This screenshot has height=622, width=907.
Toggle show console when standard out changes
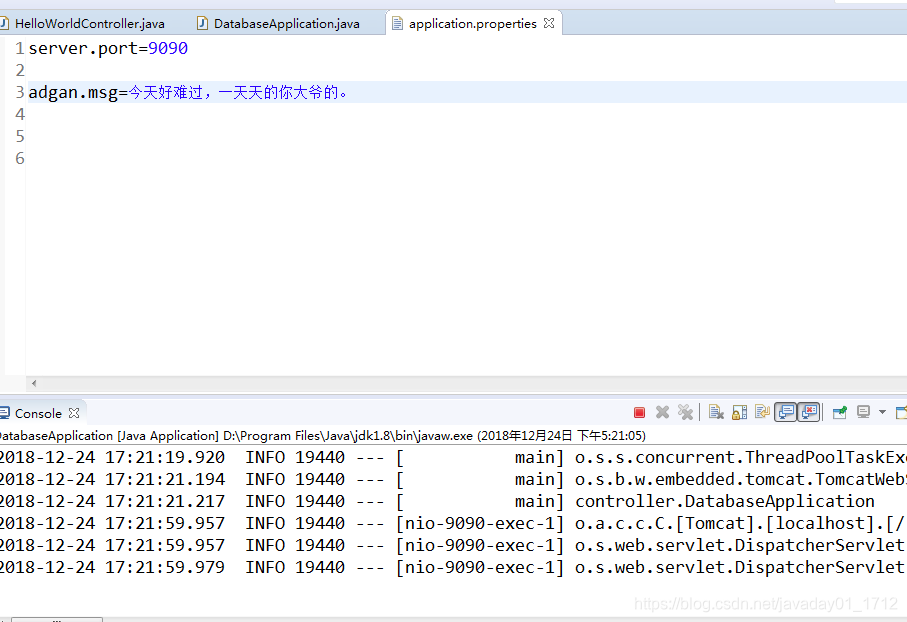pyautogui.click(x=786, y=413)
